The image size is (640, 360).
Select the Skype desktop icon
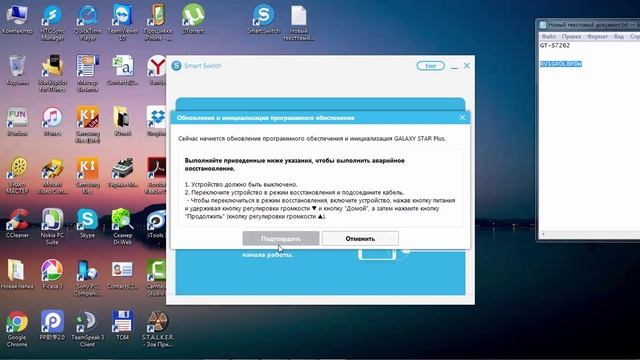pyautogui.click(x=87, y=224)
